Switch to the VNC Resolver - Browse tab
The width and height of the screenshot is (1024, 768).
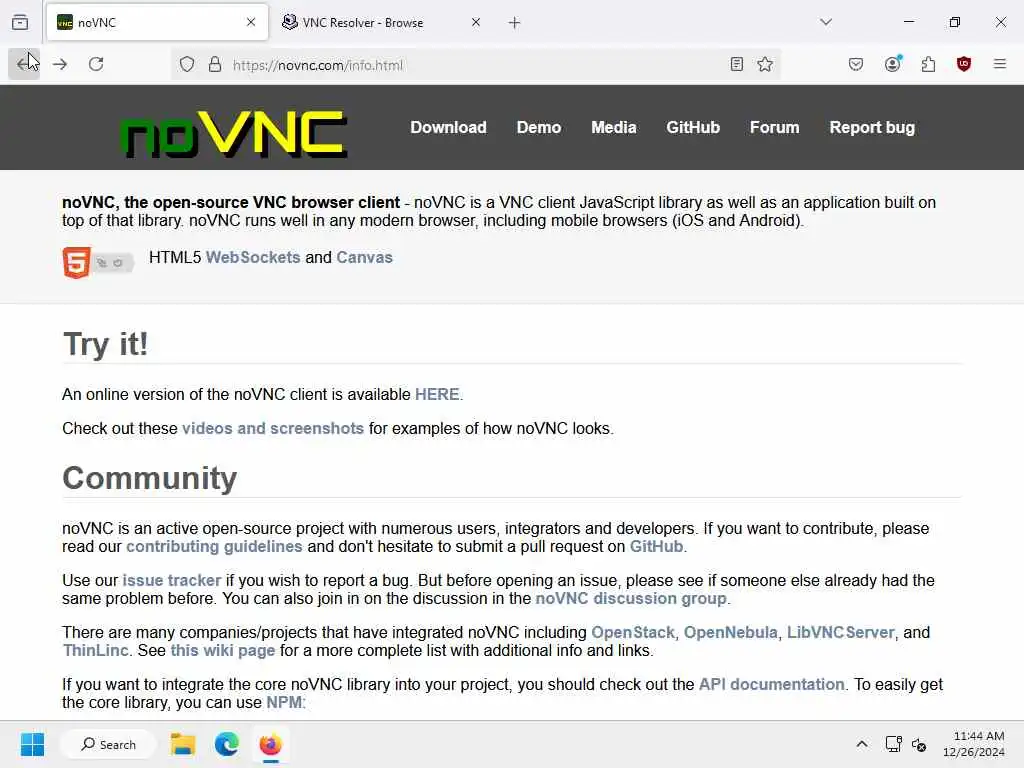(x=382, y=22)
